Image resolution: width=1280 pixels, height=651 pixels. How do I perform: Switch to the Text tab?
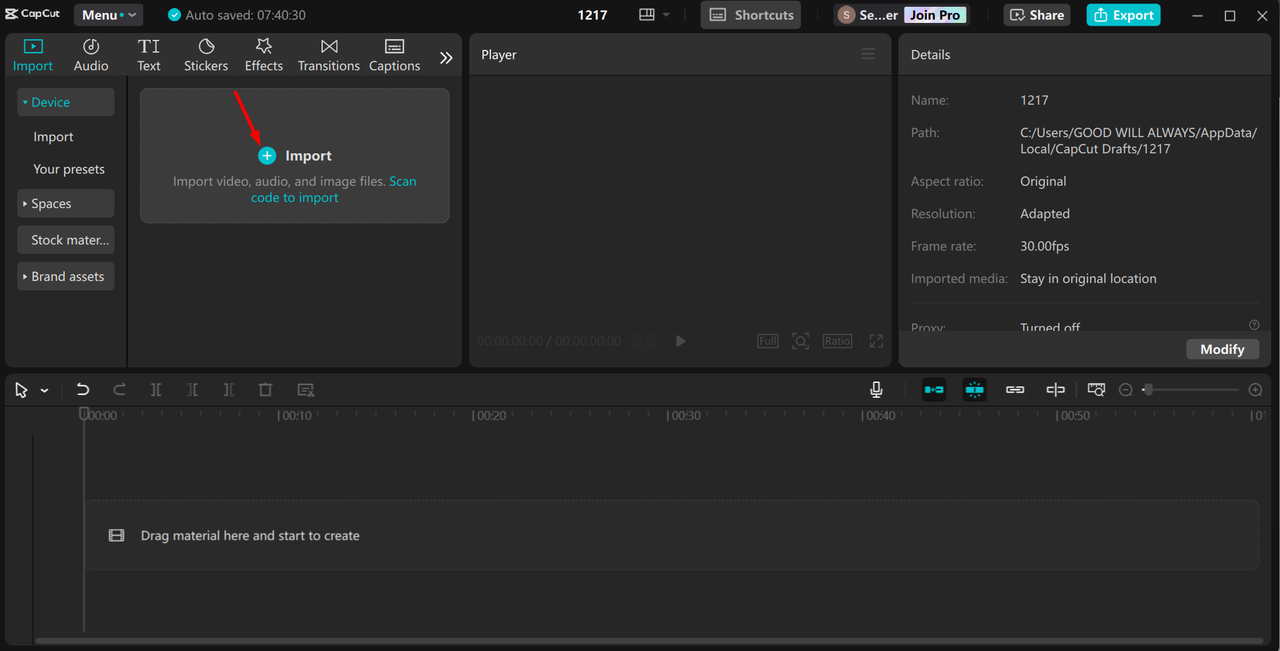click(x=149, y=55)
